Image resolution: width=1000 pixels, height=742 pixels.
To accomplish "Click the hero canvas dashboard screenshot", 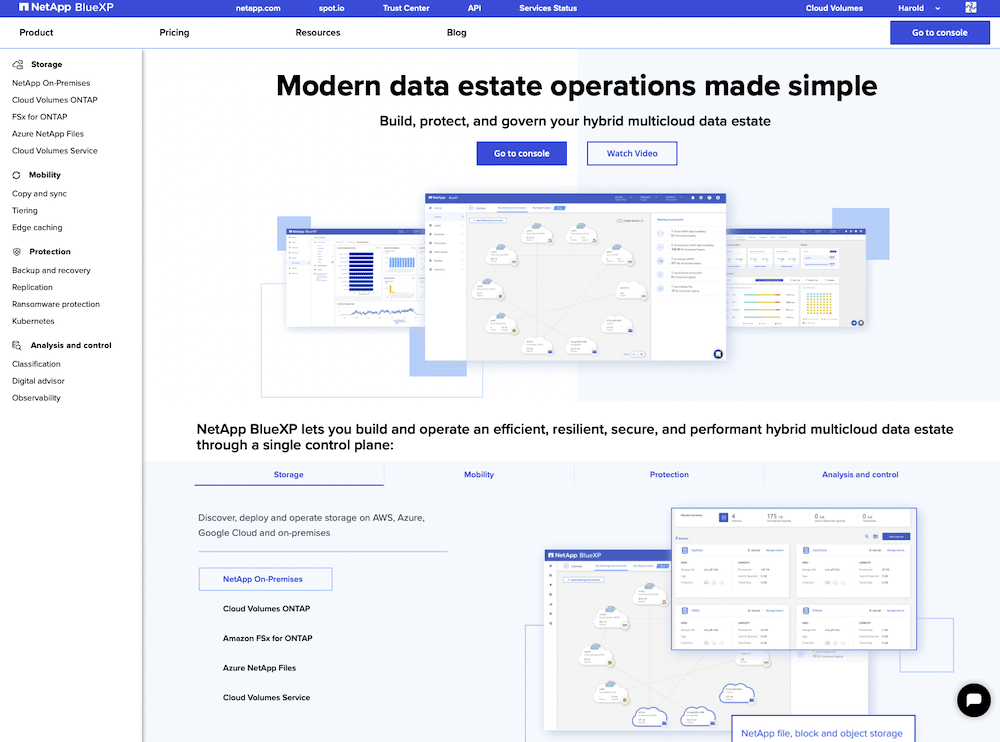I will point(575,278).
